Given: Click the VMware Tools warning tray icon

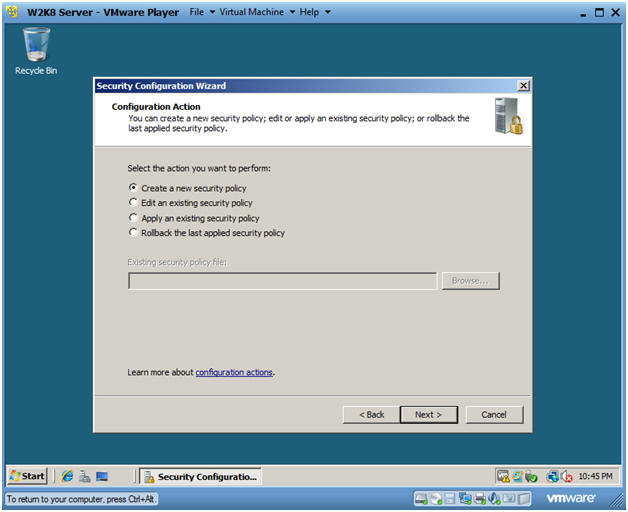Looking at the screenshot, I should (503, 476).
